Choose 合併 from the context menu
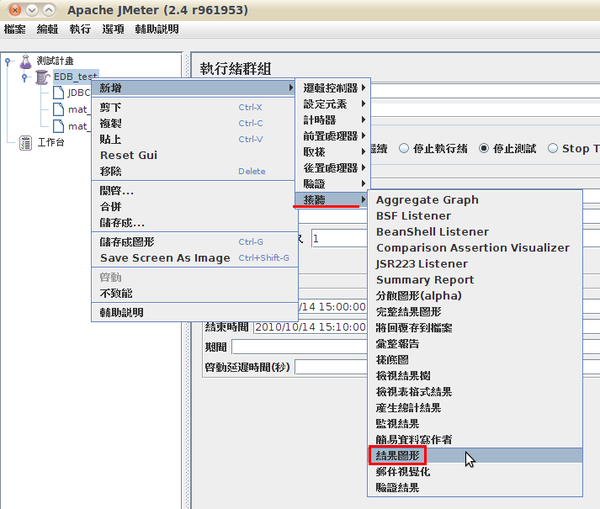This screenshot has height=509, width=600. point(194,207)
